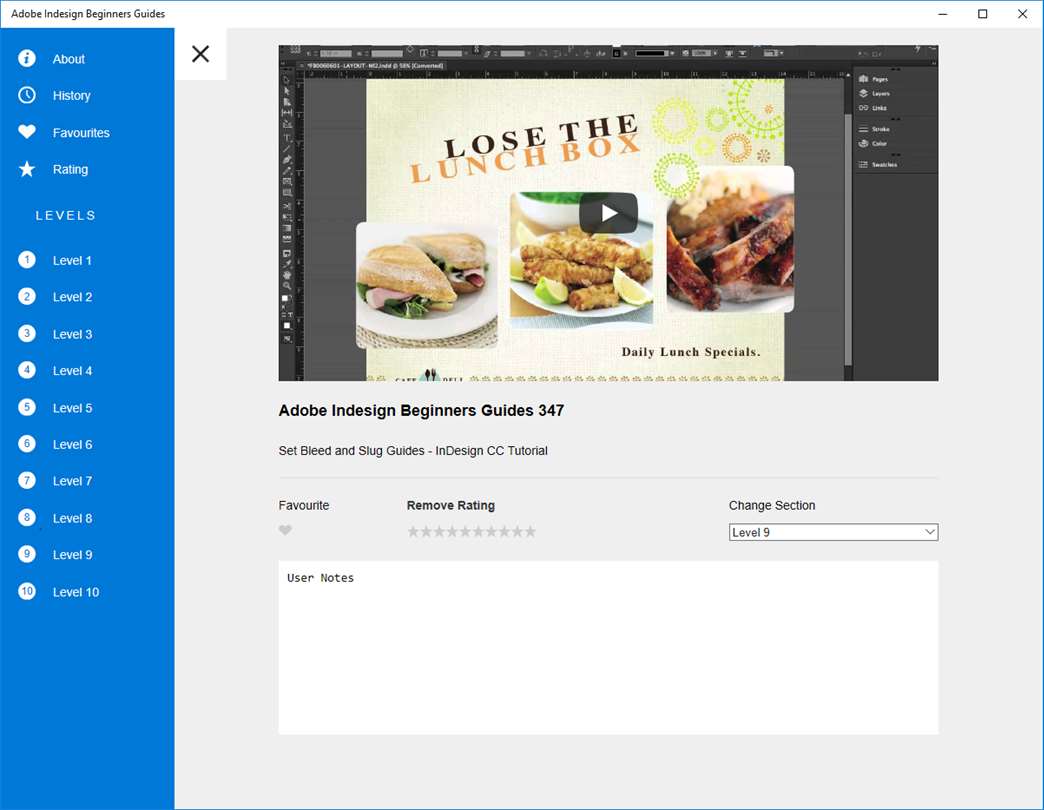Click the 'Favourite' label above the heart
This screenshot has height=810, width=1044.
(304, 505)
